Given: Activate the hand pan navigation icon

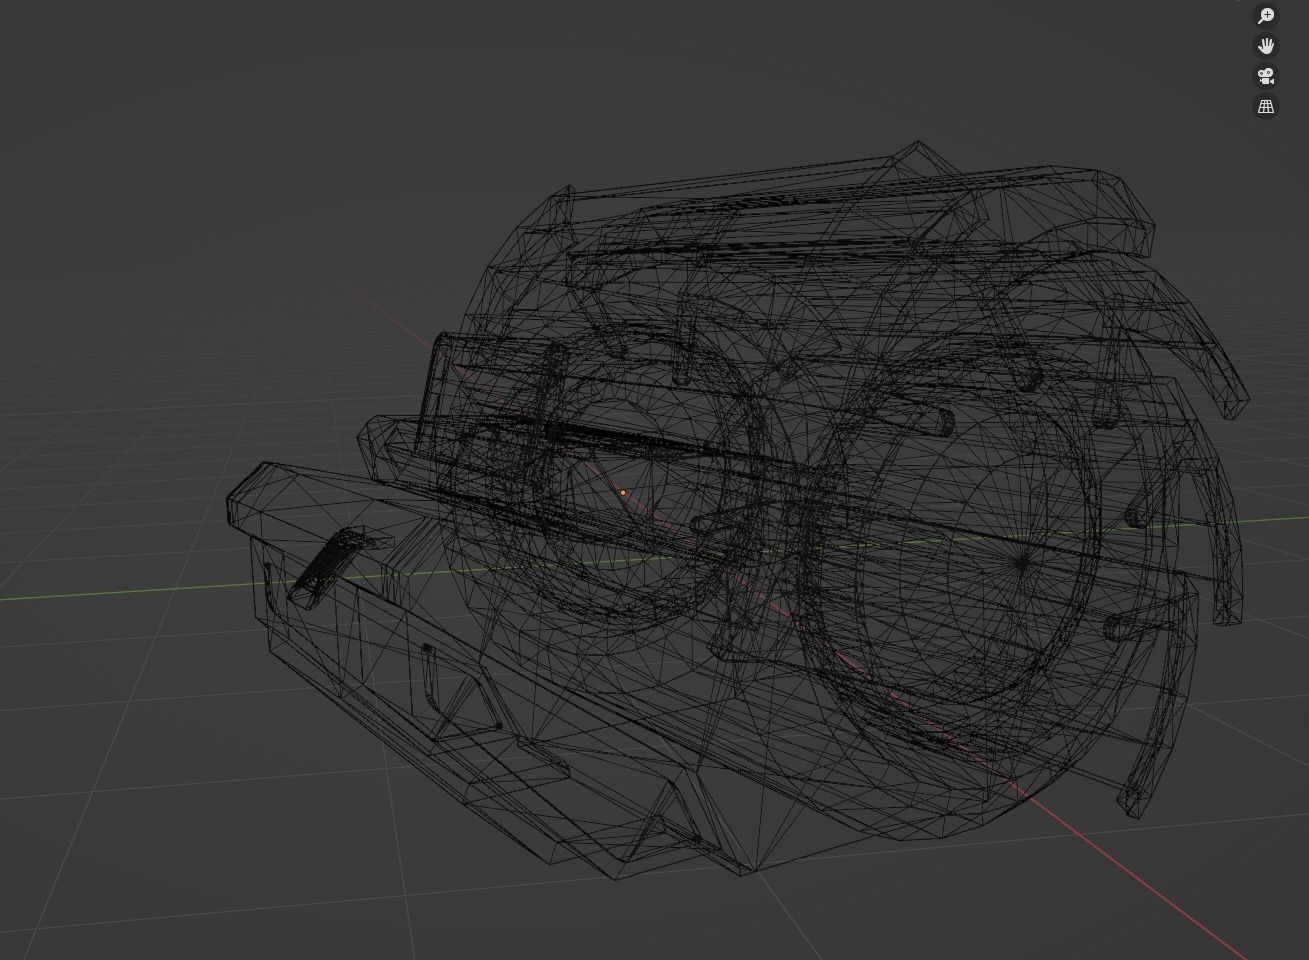Looking at the screenshot, I should pos(1265,45).
